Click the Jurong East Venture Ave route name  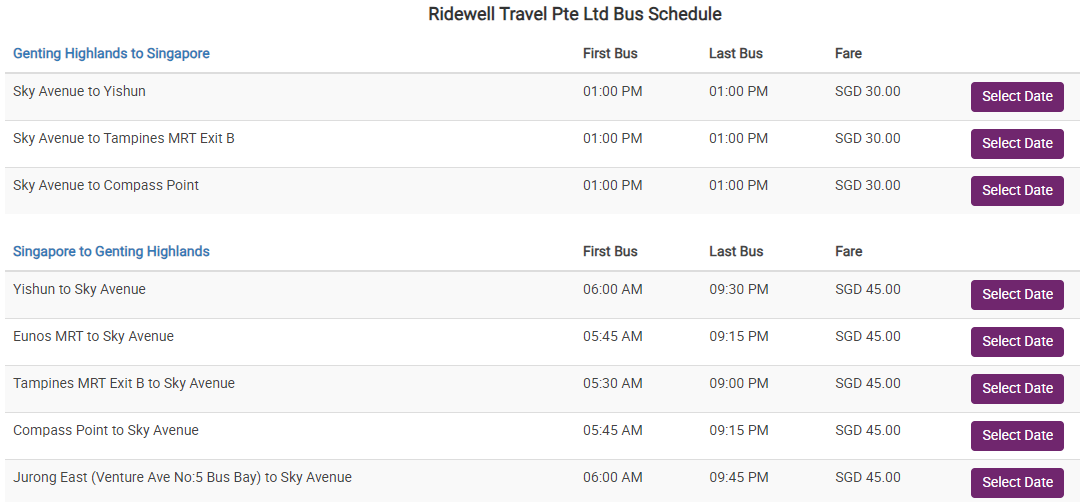pos(182,477)
